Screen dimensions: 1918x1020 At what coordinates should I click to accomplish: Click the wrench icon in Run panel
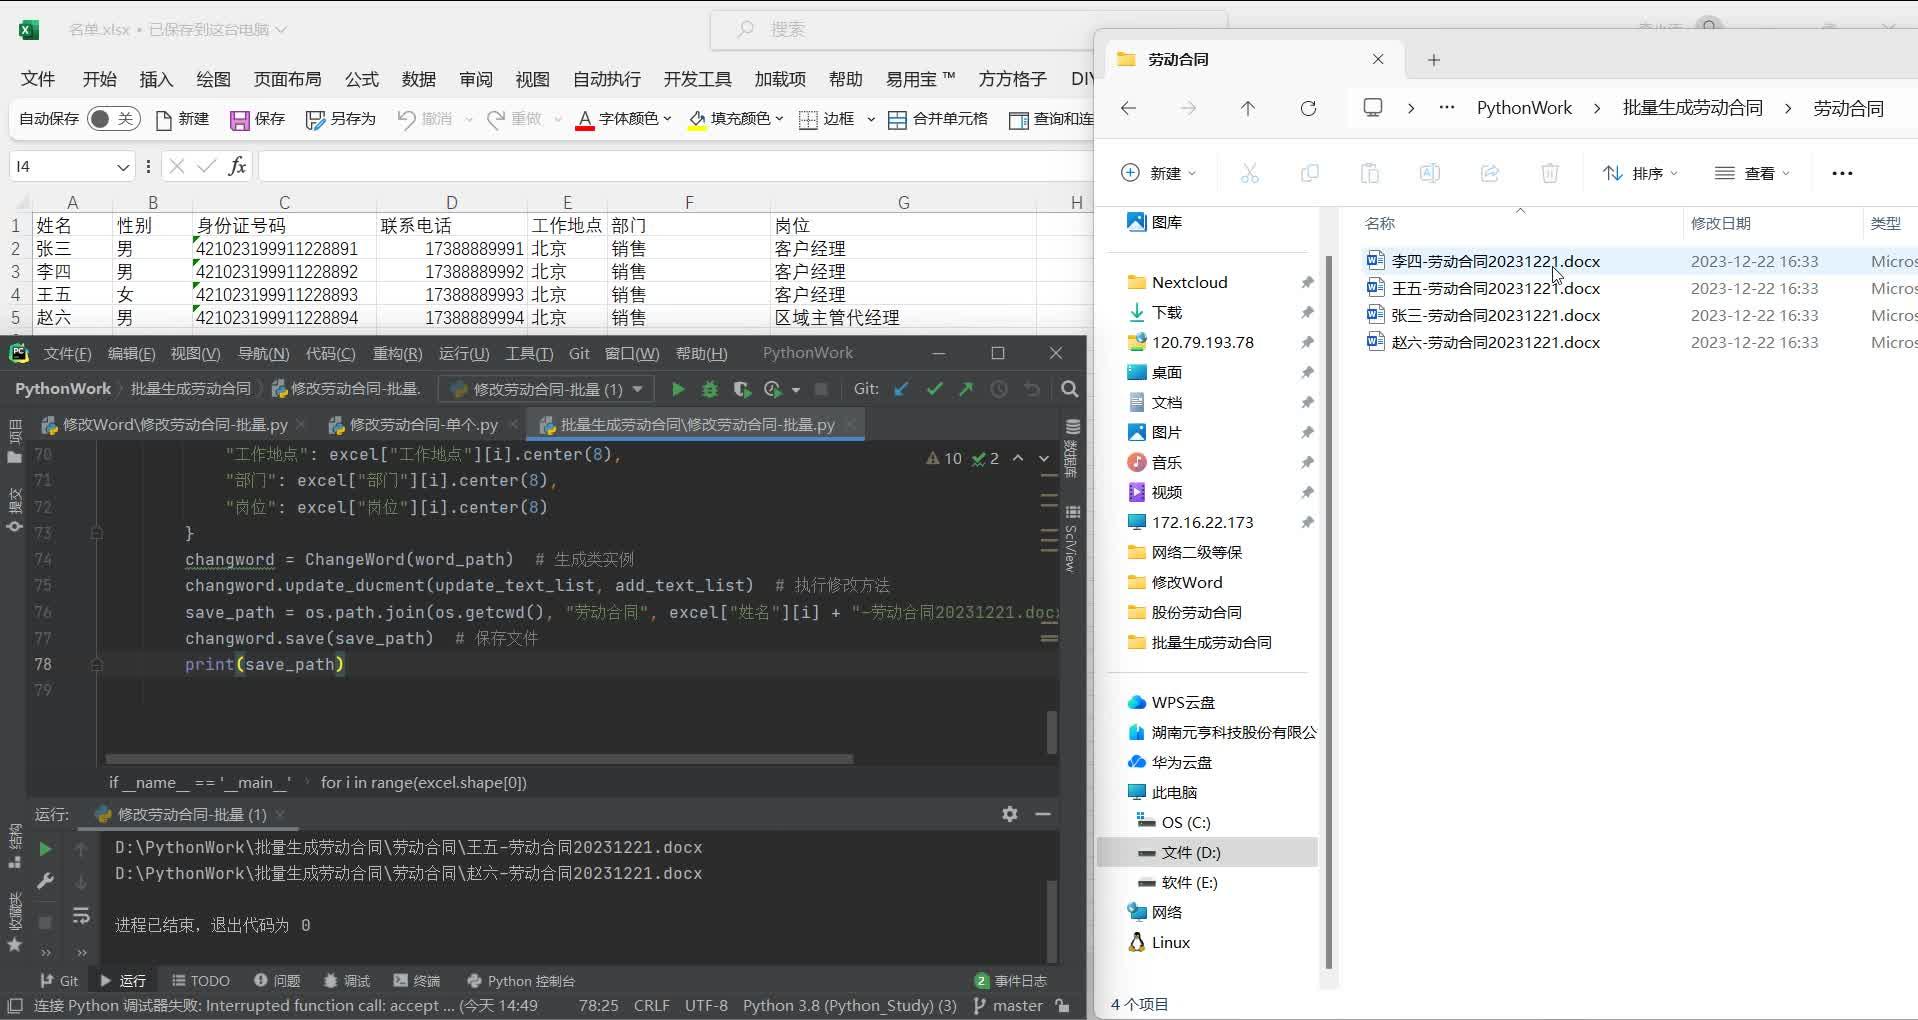click(45, 881)
